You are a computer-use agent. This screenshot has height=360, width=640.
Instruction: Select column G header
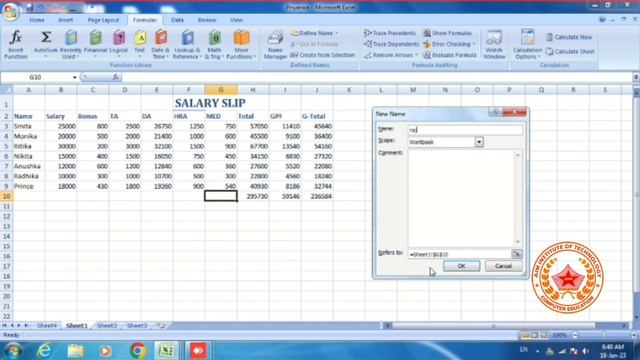pyautogui.click(x=221, y=90)
